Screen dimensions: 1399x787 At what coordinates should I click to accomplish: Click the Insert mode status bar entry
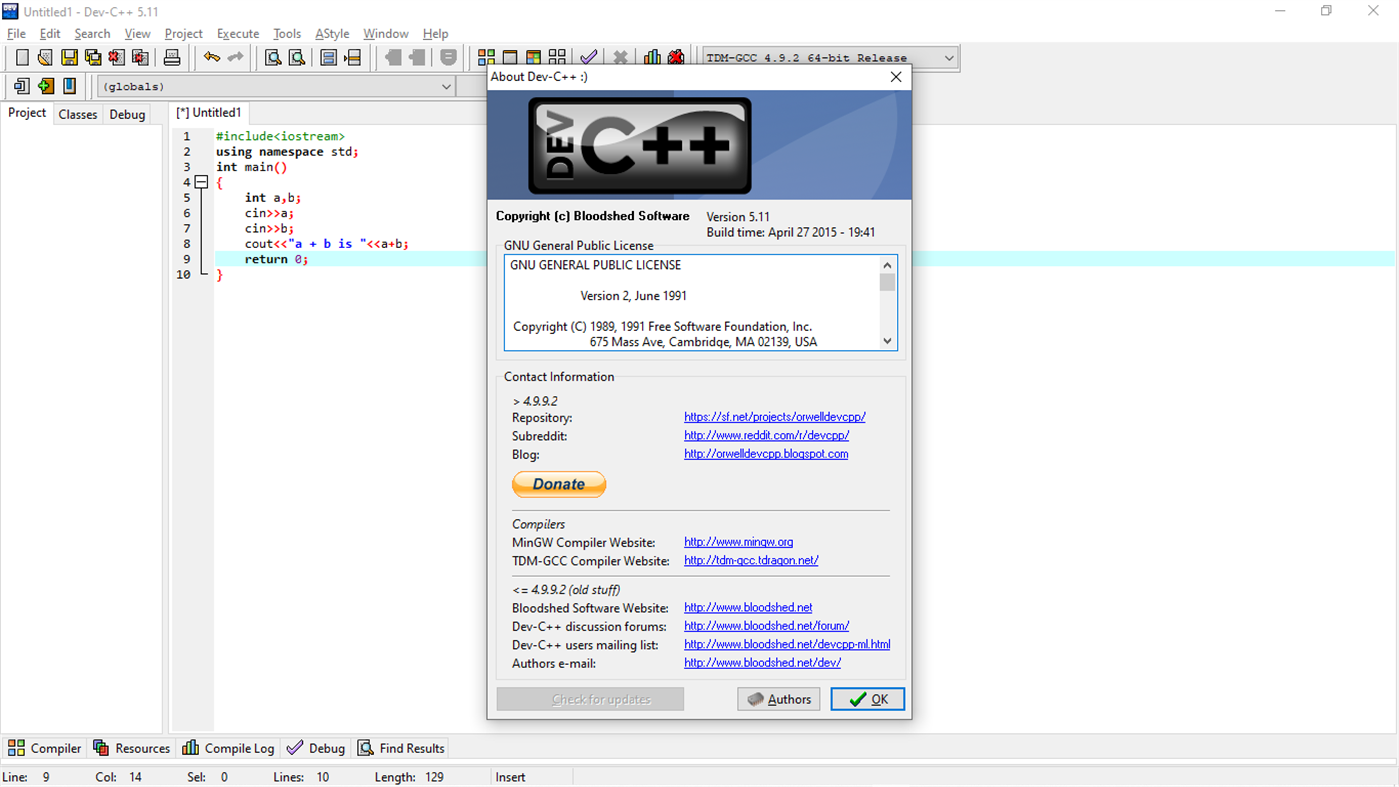[510, 777]
